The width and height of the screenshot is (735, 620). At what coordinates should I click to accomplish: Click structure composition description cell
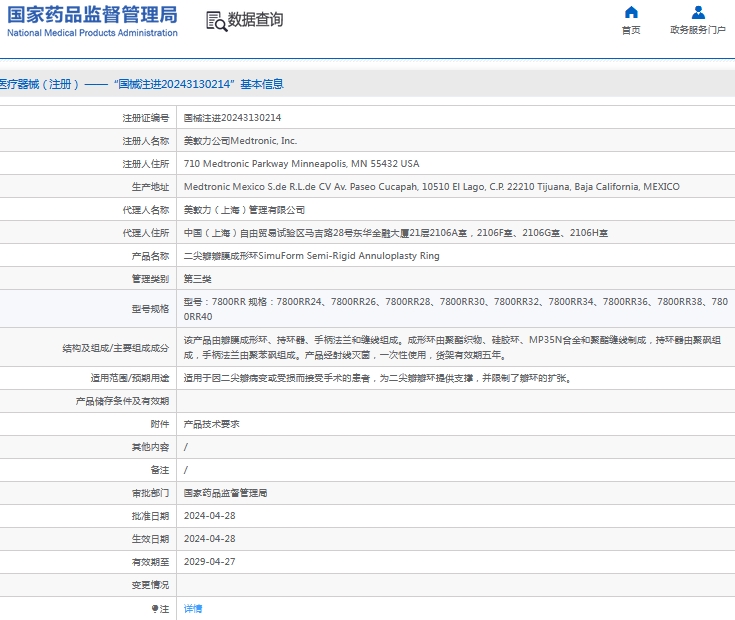click(x=456, y=347)
